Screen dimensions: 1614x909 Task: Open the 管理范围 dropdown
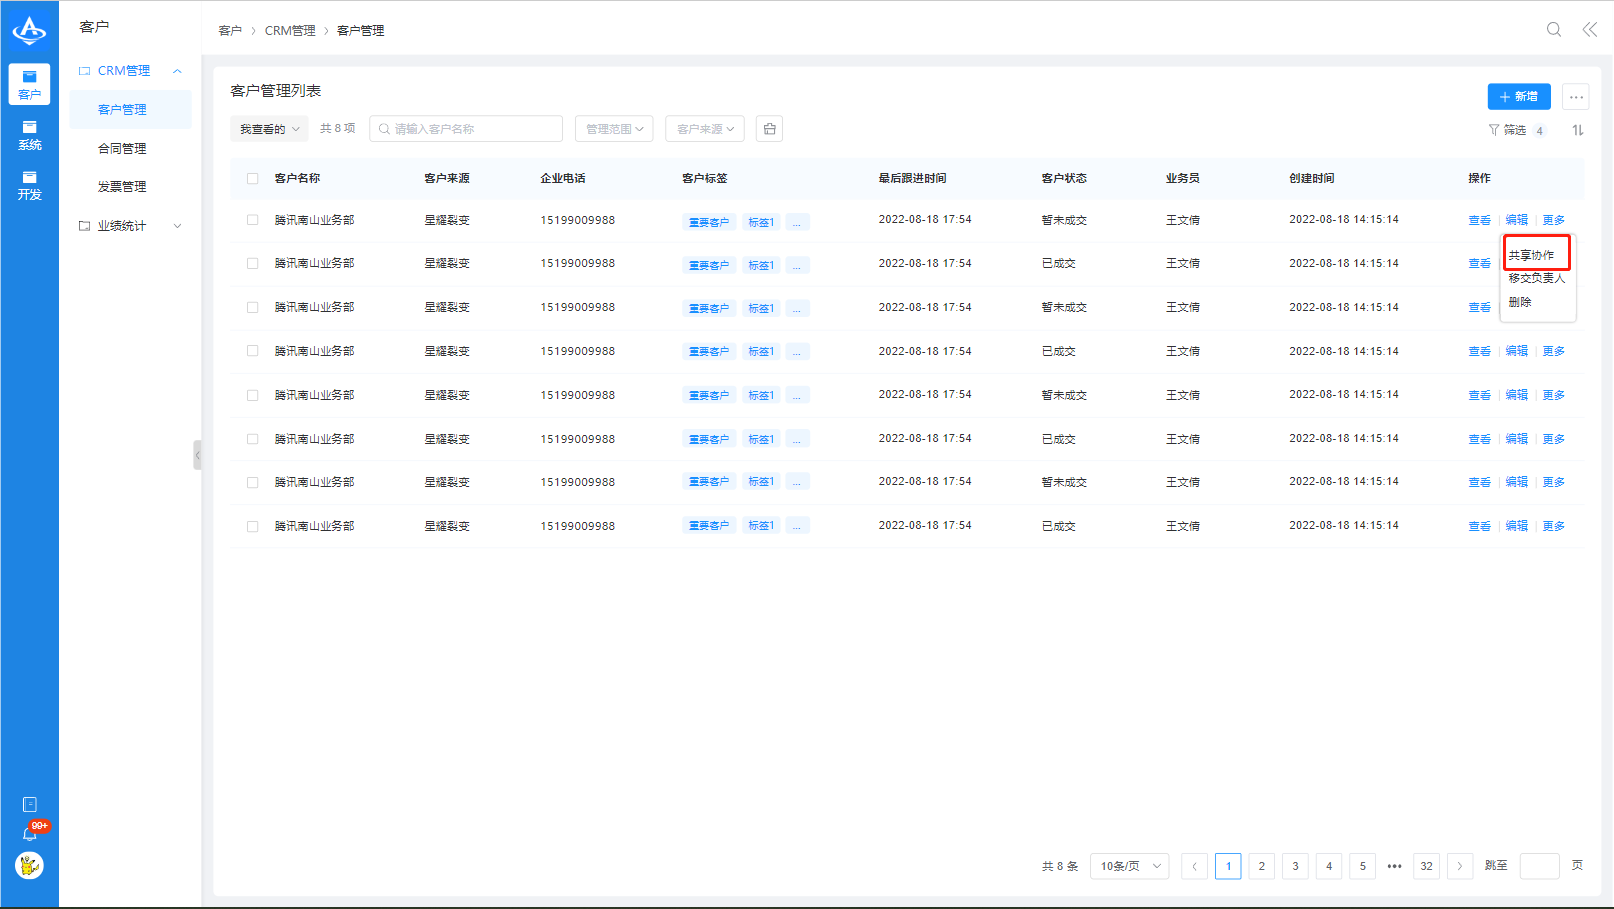pyautogui.click(x=614, y=129)
